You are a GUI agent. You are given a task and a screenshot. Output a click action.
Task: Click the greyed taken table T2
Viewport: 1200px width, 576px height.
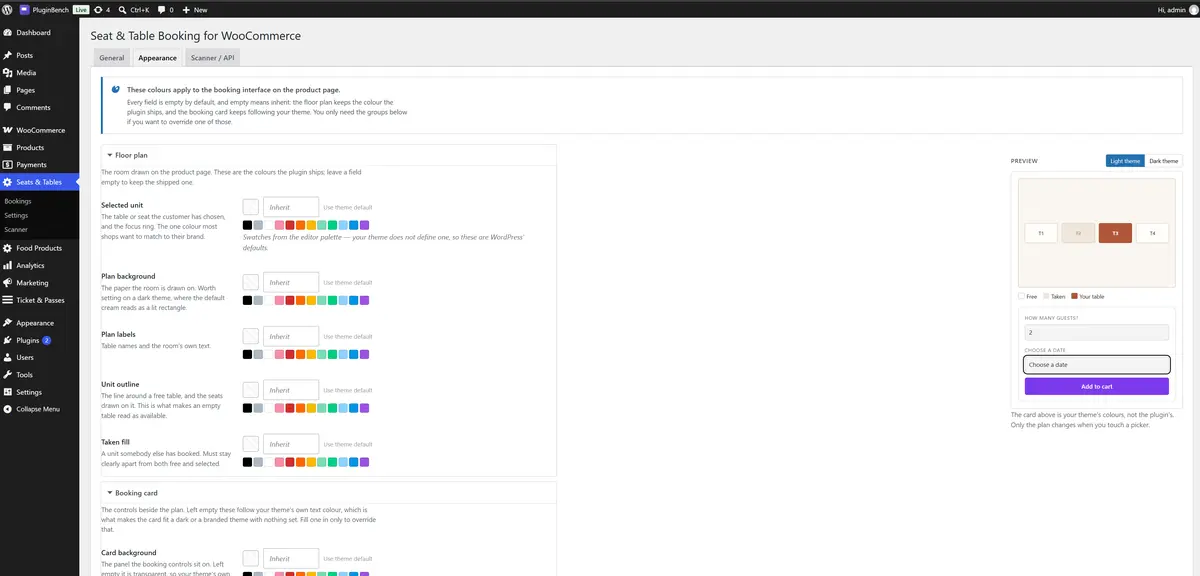[x=1078, y=233]
